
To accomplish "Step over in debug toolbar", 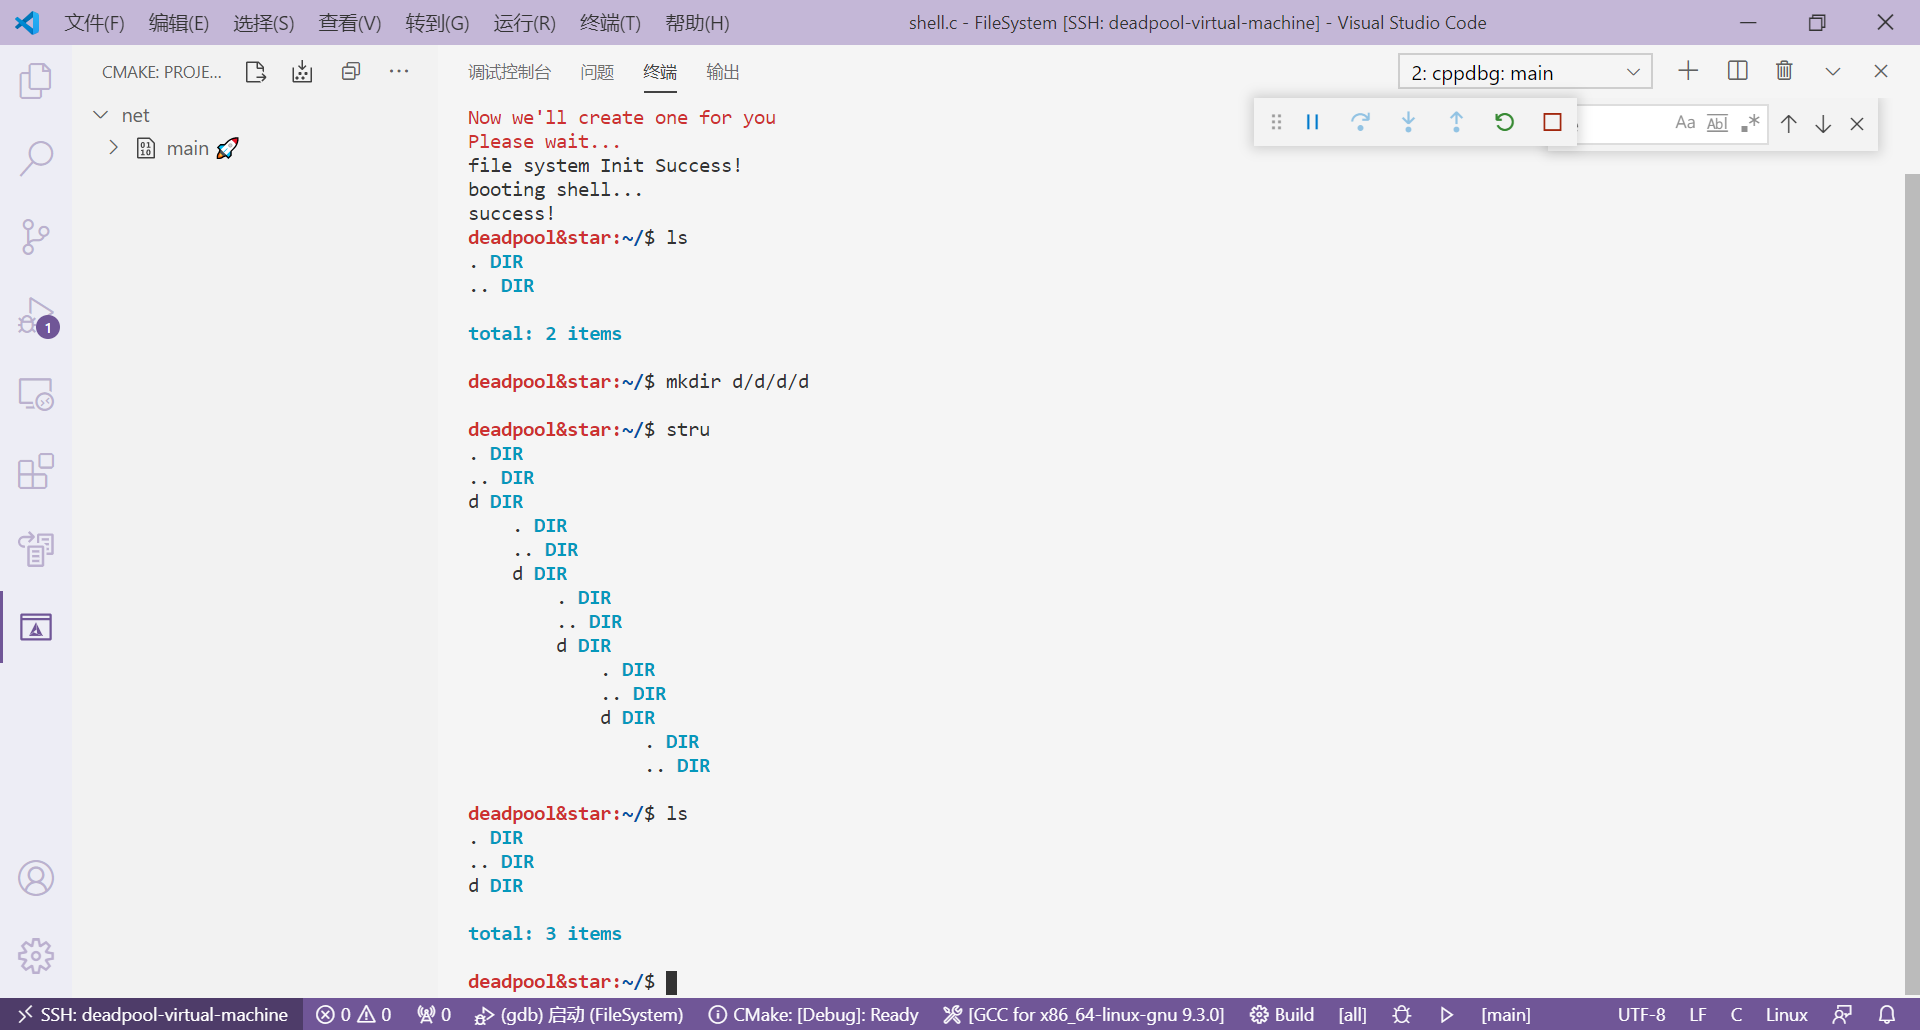I will (x=1360, y=122).
